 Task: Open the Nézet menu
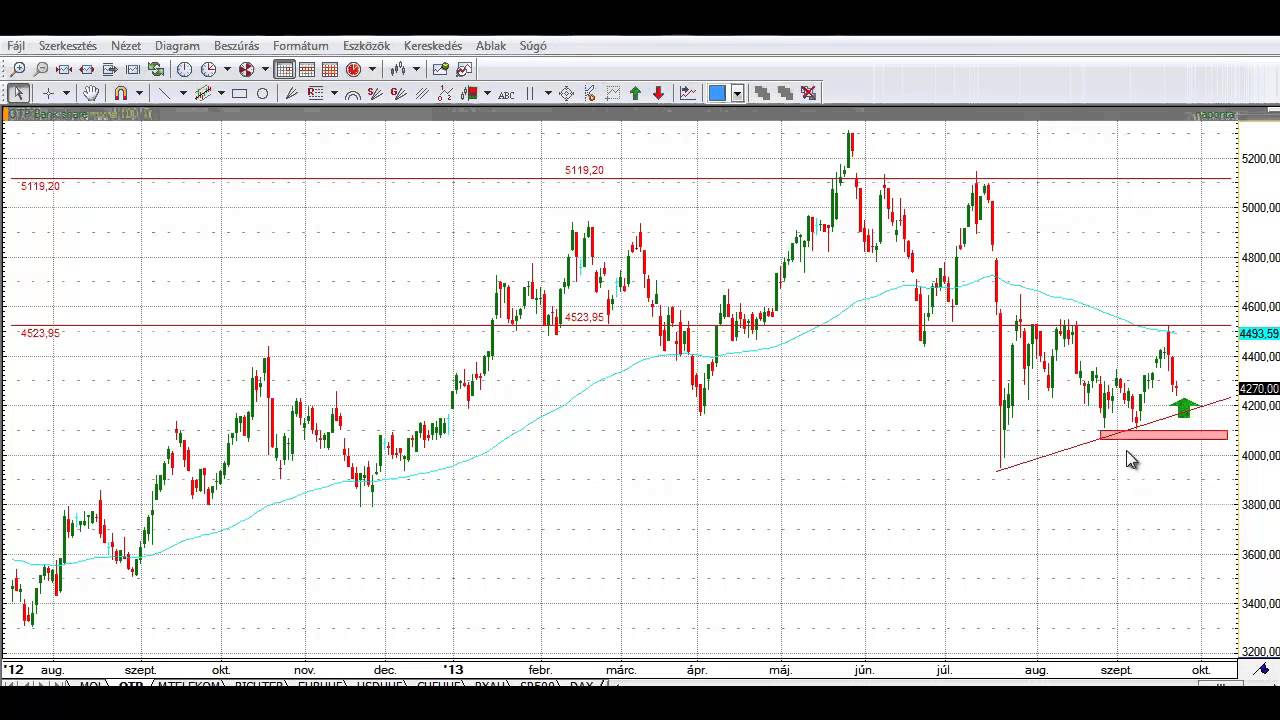coord(126,46)
